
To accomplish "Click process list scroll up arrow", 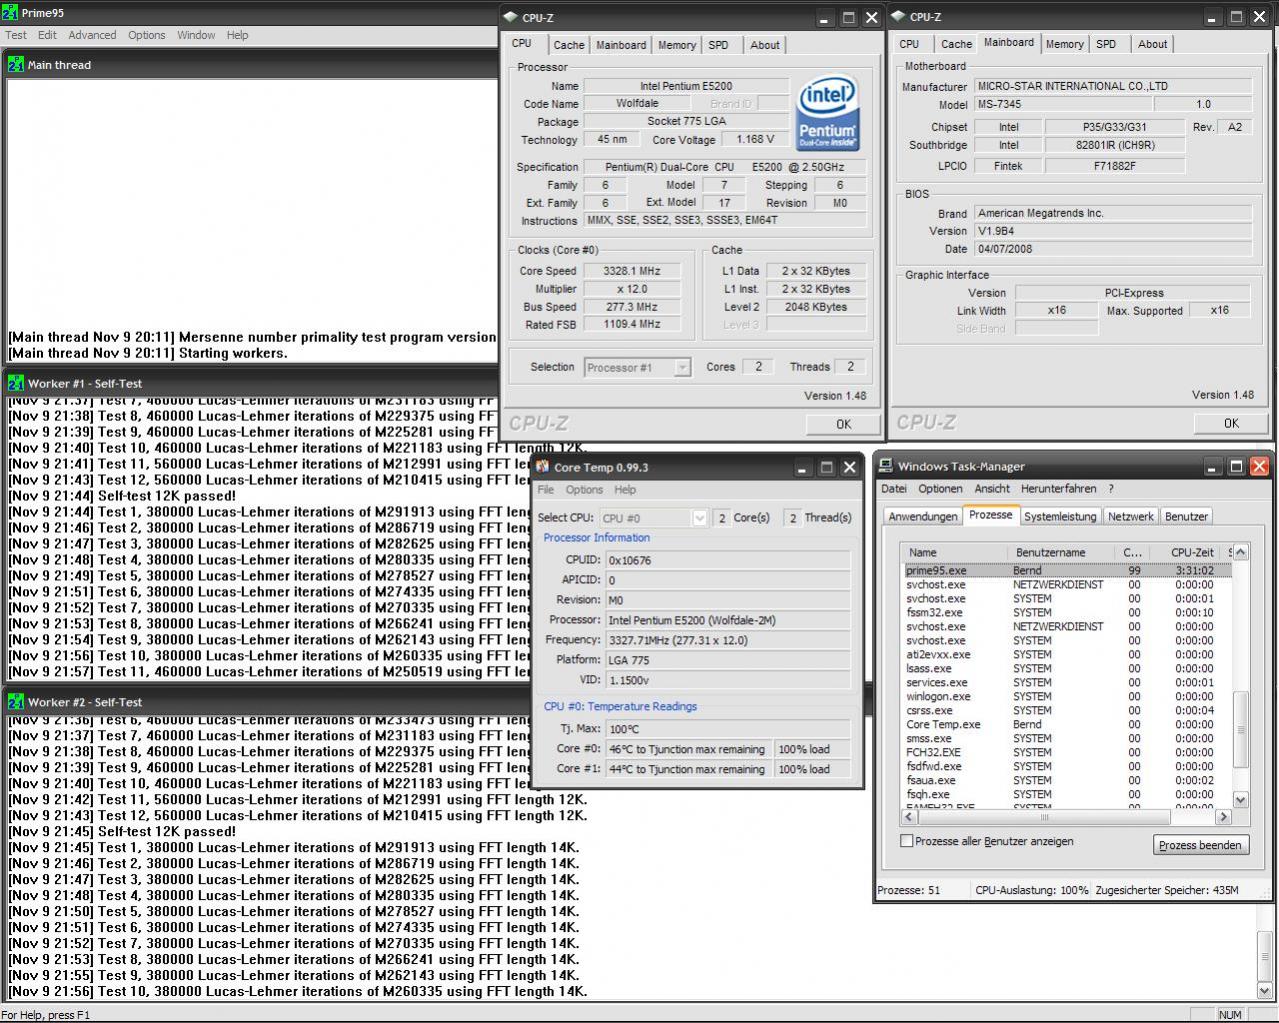I will (x=1240, y=552).
